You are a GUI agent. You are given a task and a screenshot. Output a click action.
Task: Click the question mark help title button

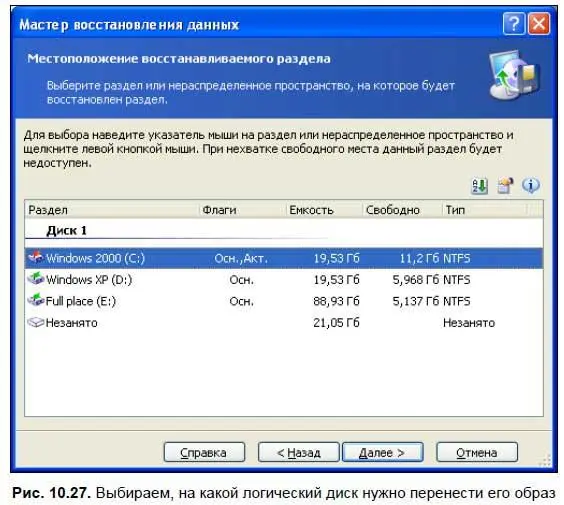513,24
